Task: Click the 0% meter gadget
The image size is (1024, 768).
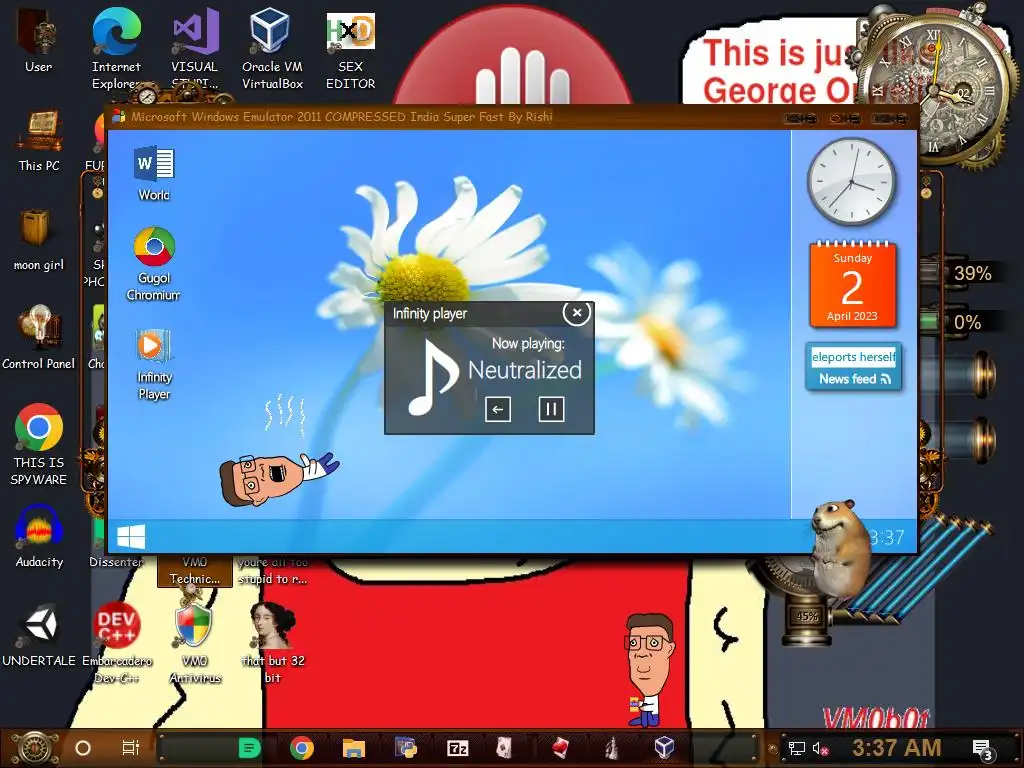Action: point(960,323)
